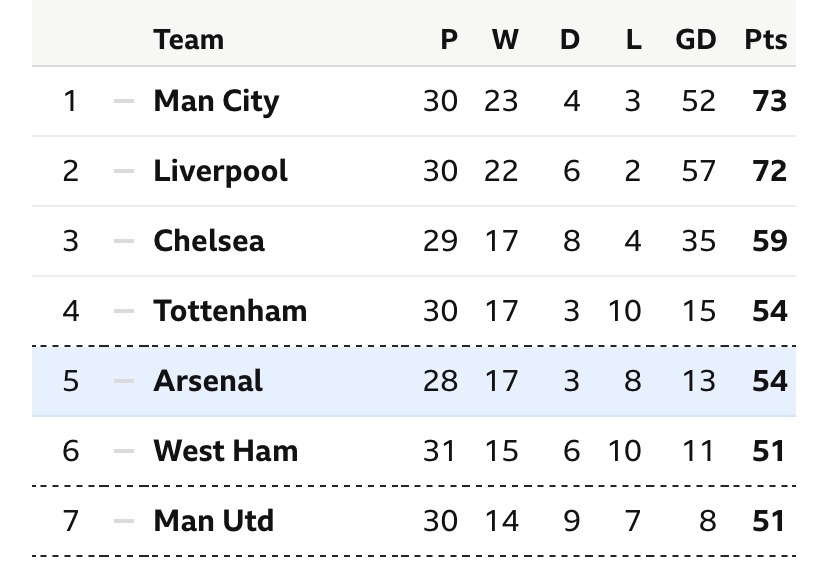Image resolution: width=828 pixels, height=567 pixels.
Task: Click the movement dash next to Liverpool
Action: coord(124,171)
